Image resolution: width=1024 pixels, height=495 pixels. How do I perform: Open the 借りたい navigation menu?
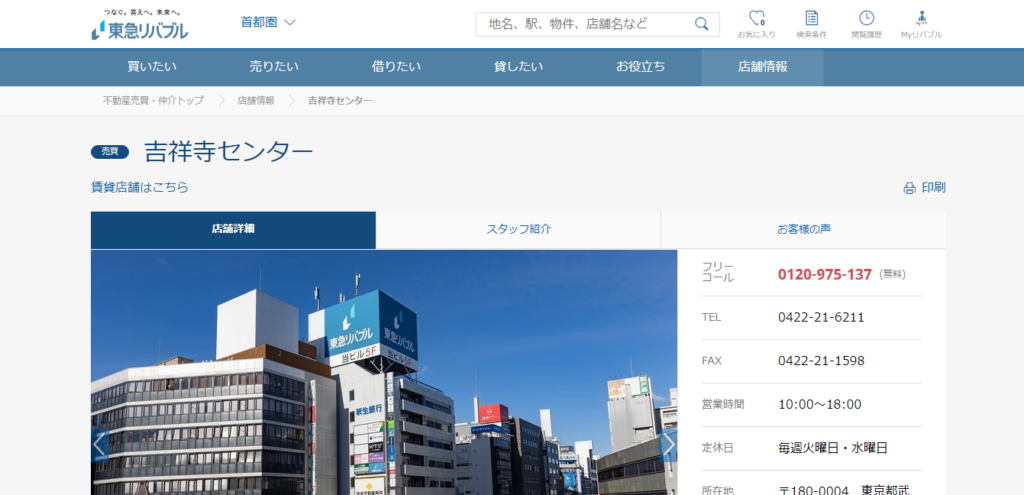click(x=396, y=67)
